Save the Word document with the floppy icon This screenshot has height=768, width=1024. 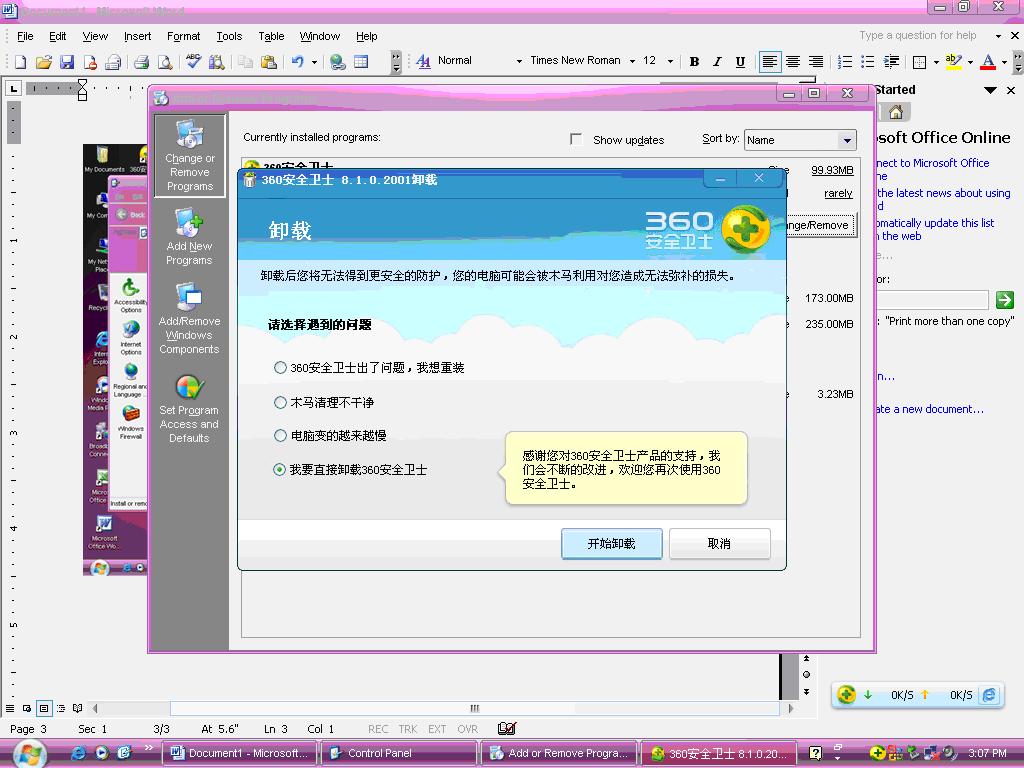[67, 61]
